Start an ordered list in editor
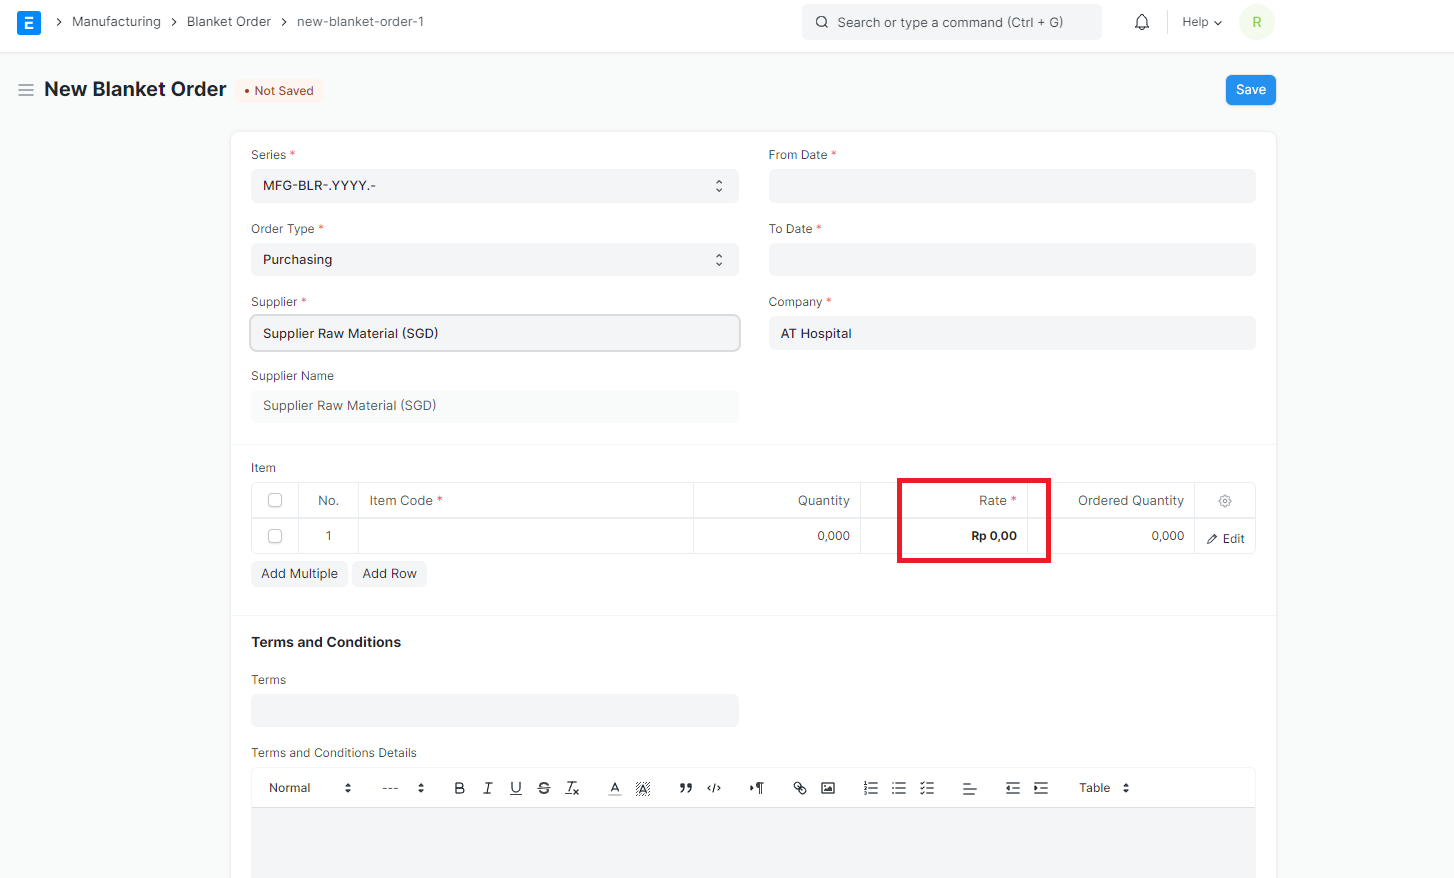 [x=871, y=788]
